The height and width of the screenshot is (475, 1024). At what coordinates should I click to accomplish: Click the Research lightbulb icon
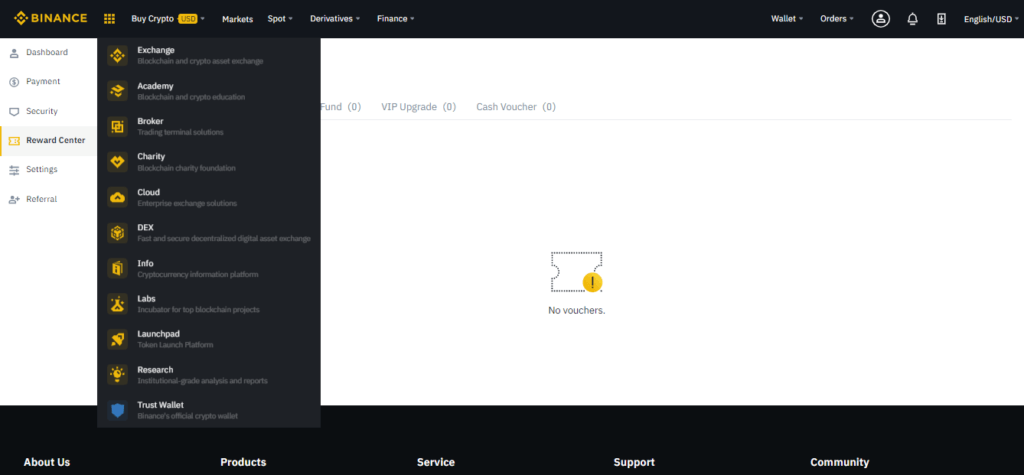point(118,375)
